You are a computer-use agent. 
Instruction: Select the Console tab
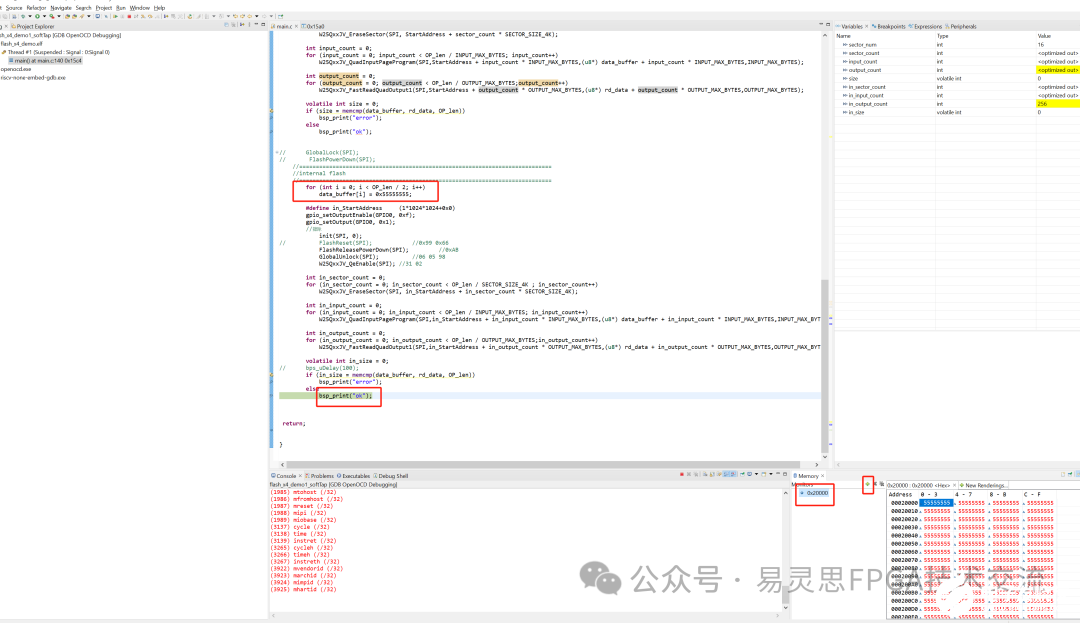click(284, 476)
